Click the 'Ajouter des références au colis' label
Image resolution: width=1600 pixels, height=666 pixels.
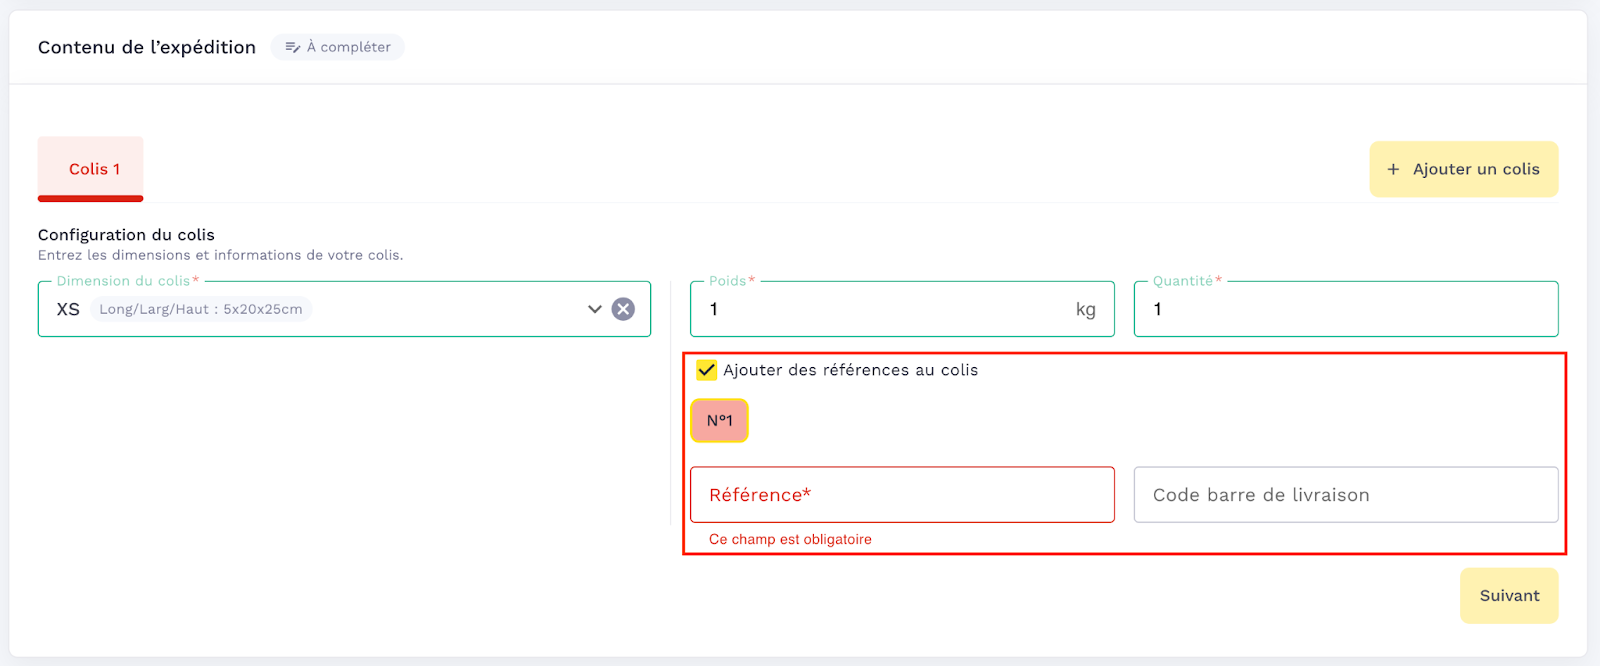pos(850,370)
